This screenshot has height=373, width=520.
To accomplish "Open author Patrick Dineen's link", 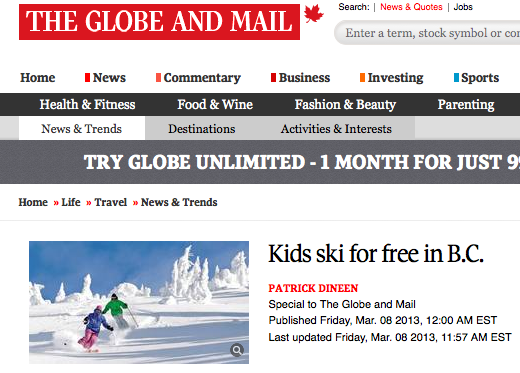I will pos(313,288).
